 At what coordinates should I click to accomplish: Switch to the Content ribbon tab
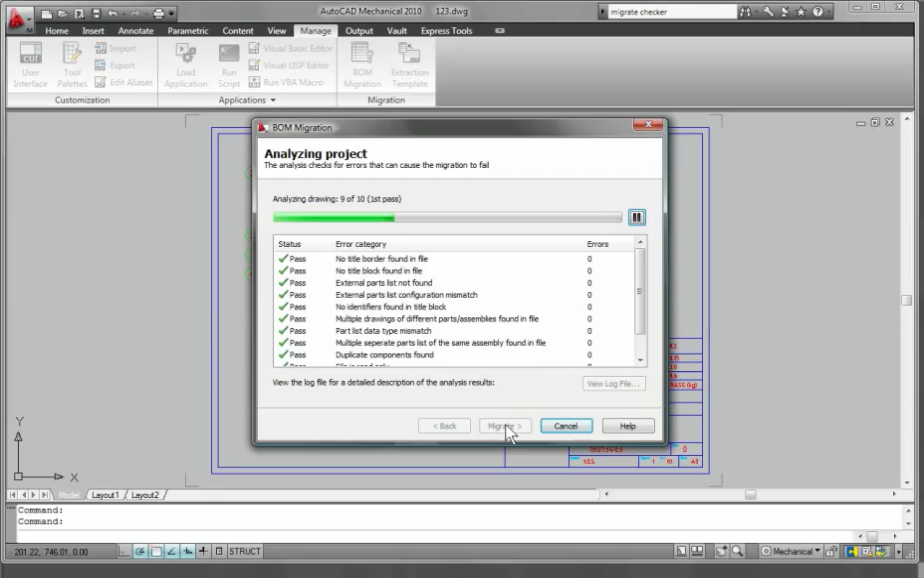tap(237, 31)
